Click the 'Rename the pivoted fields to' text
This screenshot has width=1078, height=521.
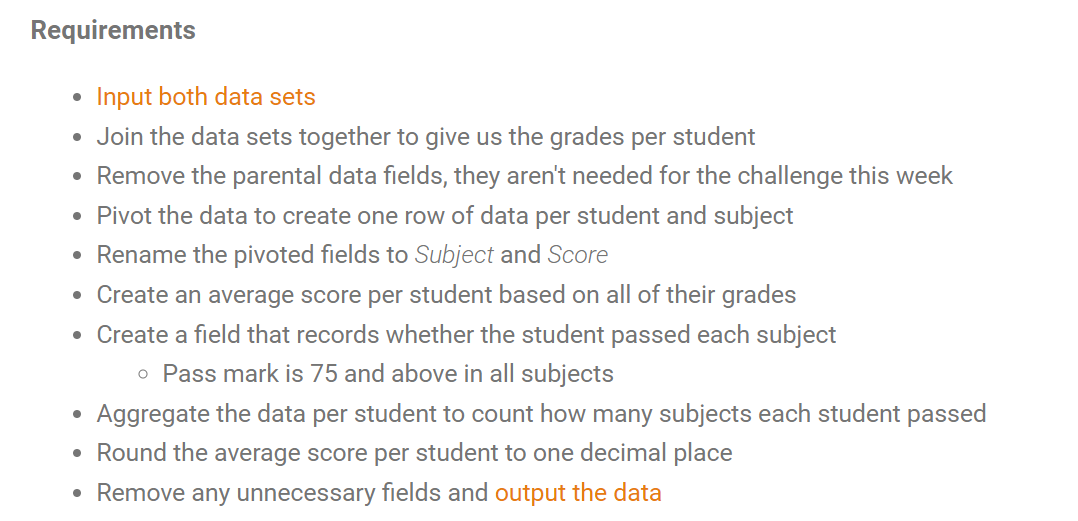(x=252, y=255)
